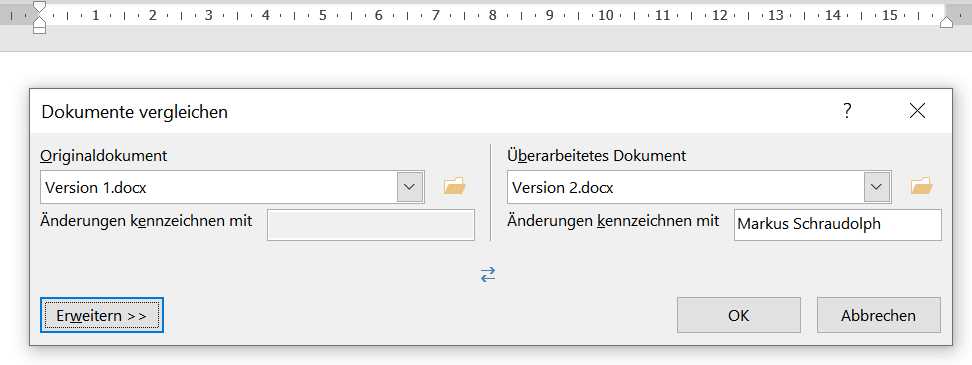The width and height of the screenshot is (972, 365).
Task: Cancel with the Abbrechen button
Action: (878, 315)
